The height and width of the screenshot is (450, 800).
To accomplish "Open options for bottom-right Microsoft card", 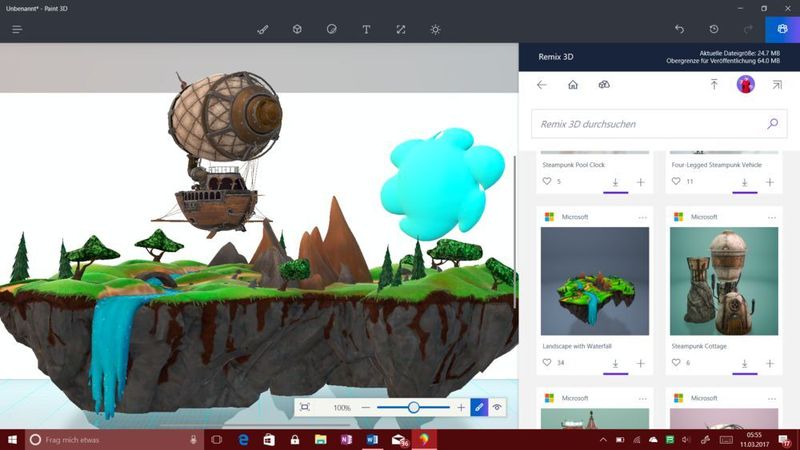I will click(771, 398).
